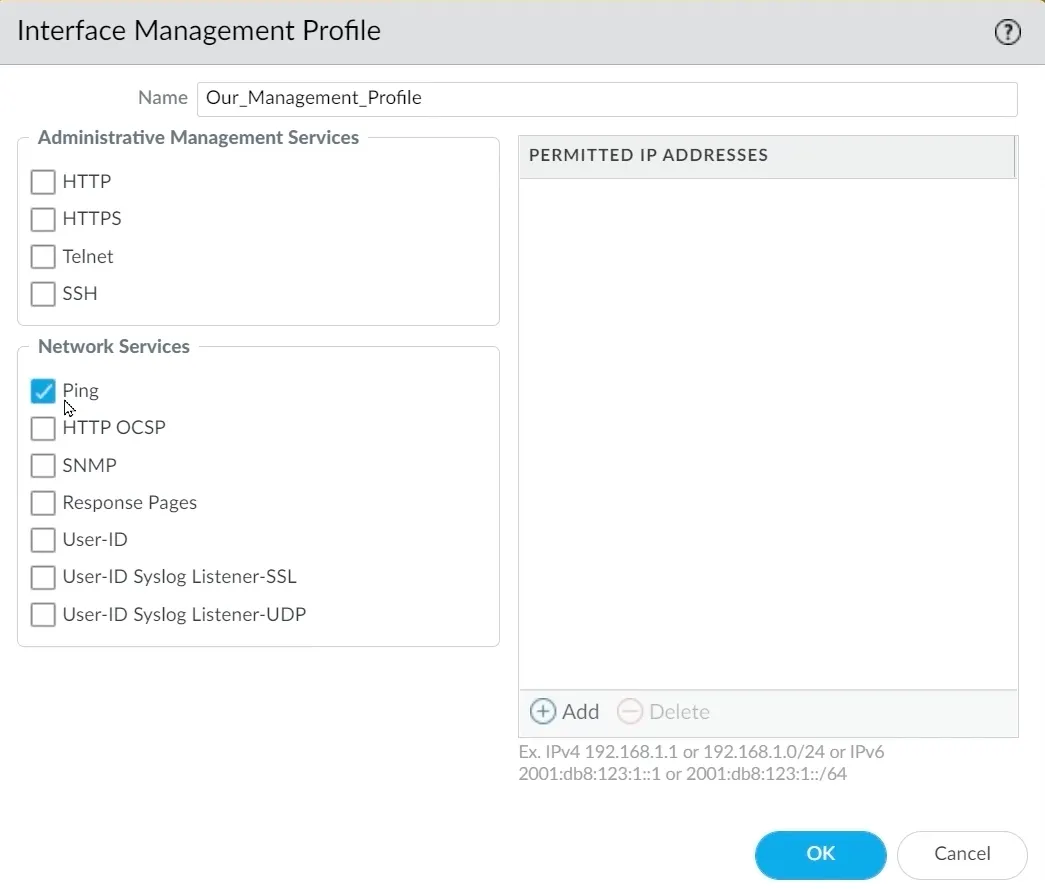Enable User-ID Syslog Listener-SSL
This screenshot has width=1045, height=893.
click(43, 577)
